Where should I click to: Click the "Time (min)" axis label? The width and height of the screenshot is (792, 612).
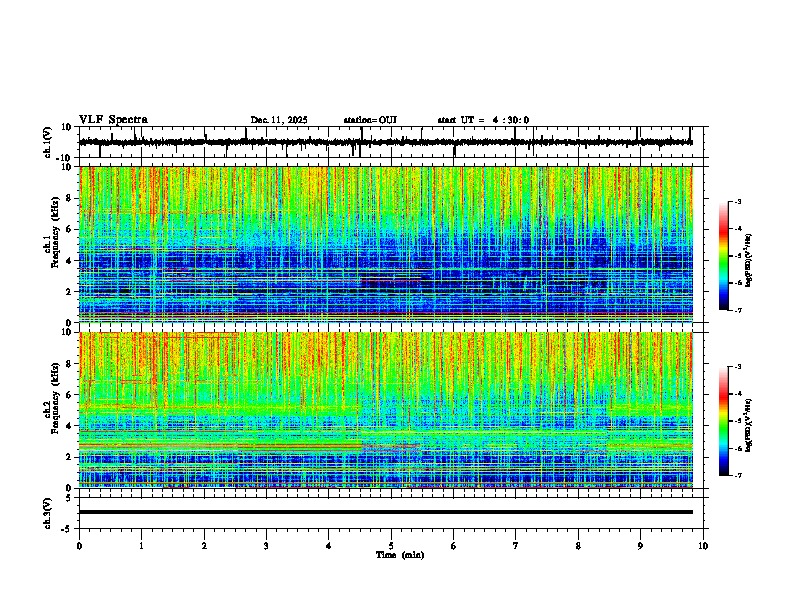[x=400, y=555]
